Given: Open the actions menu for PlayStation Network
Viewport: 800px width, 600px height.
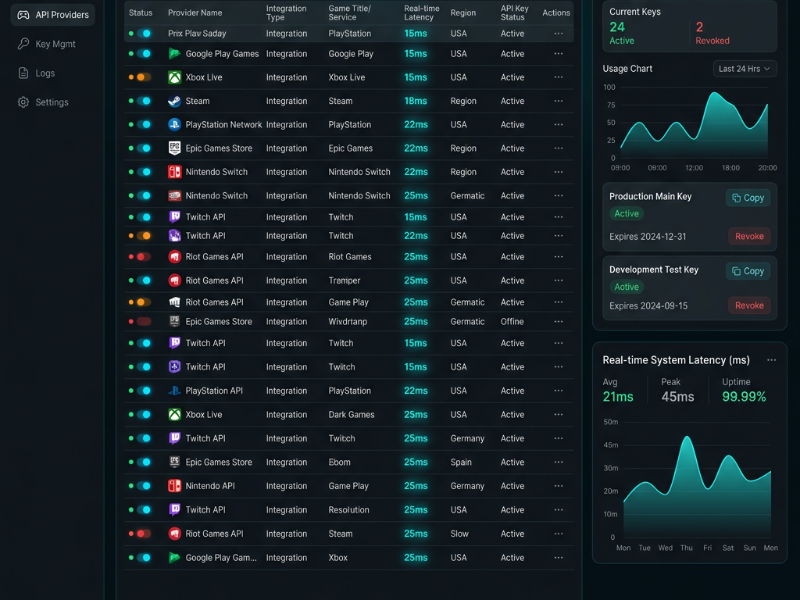Looking at the screenshot, I should [559, 124].
